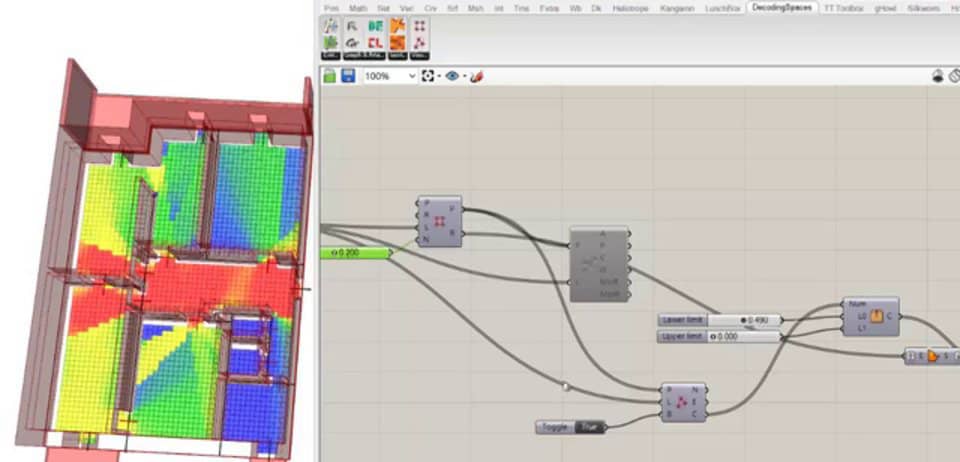Viewport: 960px width, 462px height.
Task: Switch to the LunchBox tab
Action: click(722, 9)
